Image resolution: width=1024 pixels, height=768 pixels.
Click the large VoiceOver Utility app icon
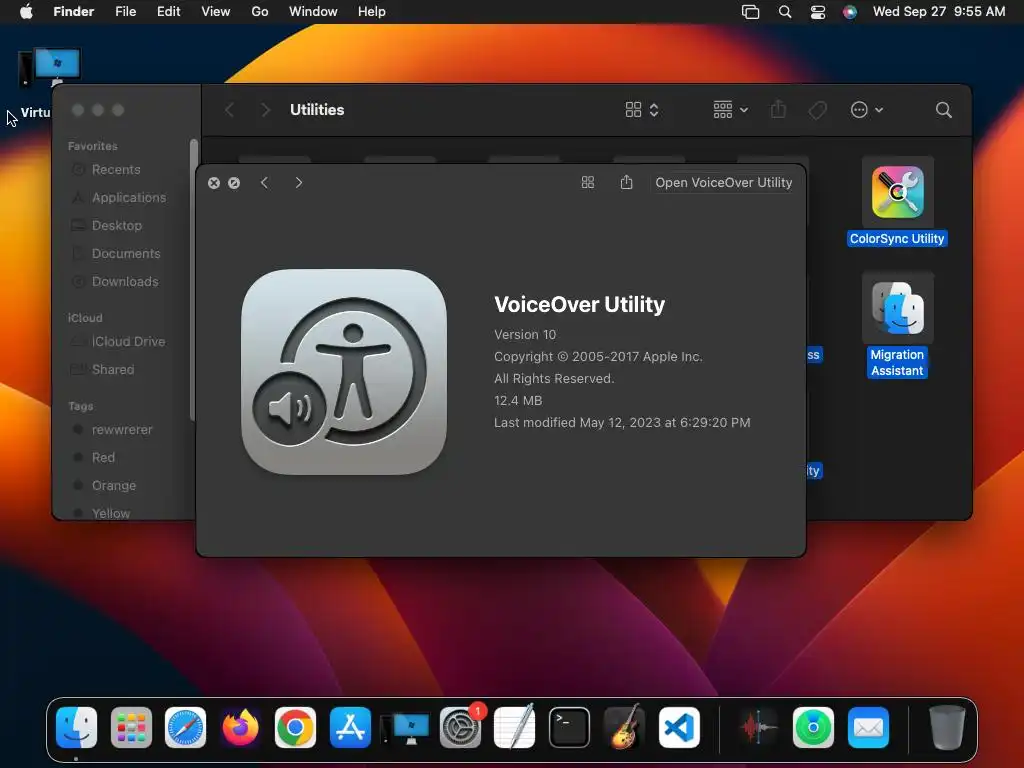click(344, 372)
